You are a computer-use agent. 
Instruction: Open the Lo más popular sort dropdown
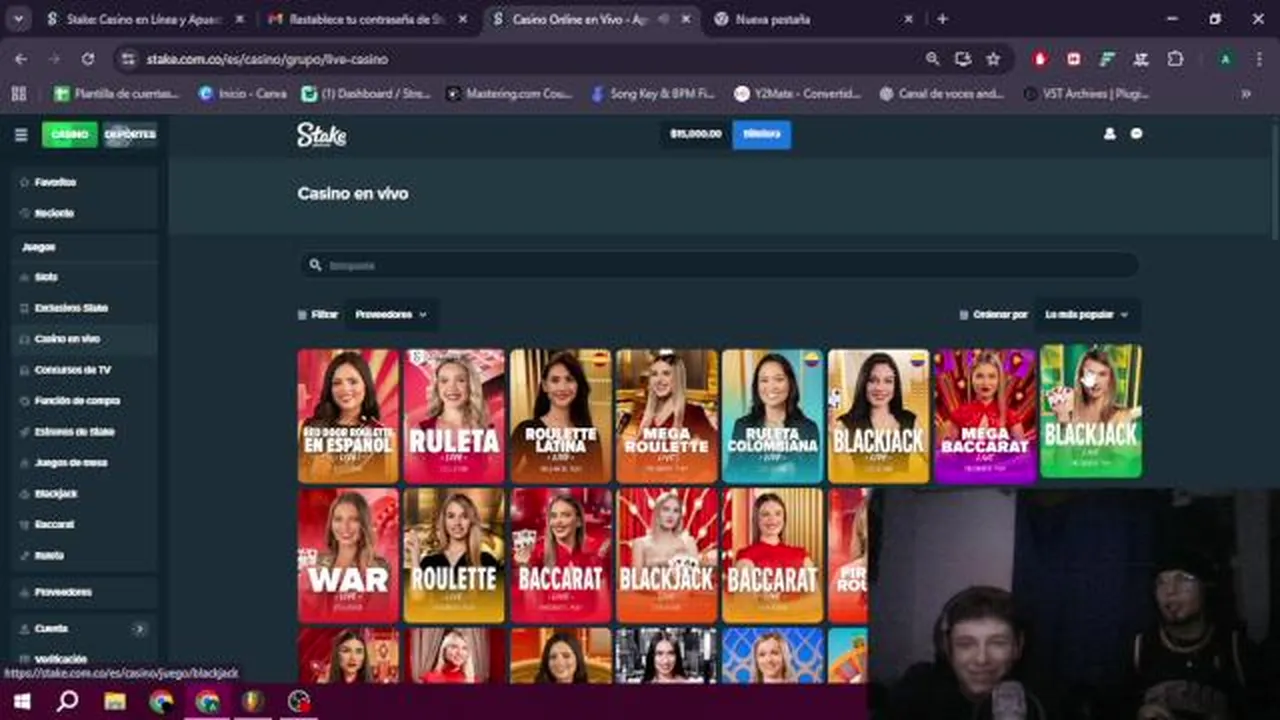(x=1086, y=314)
